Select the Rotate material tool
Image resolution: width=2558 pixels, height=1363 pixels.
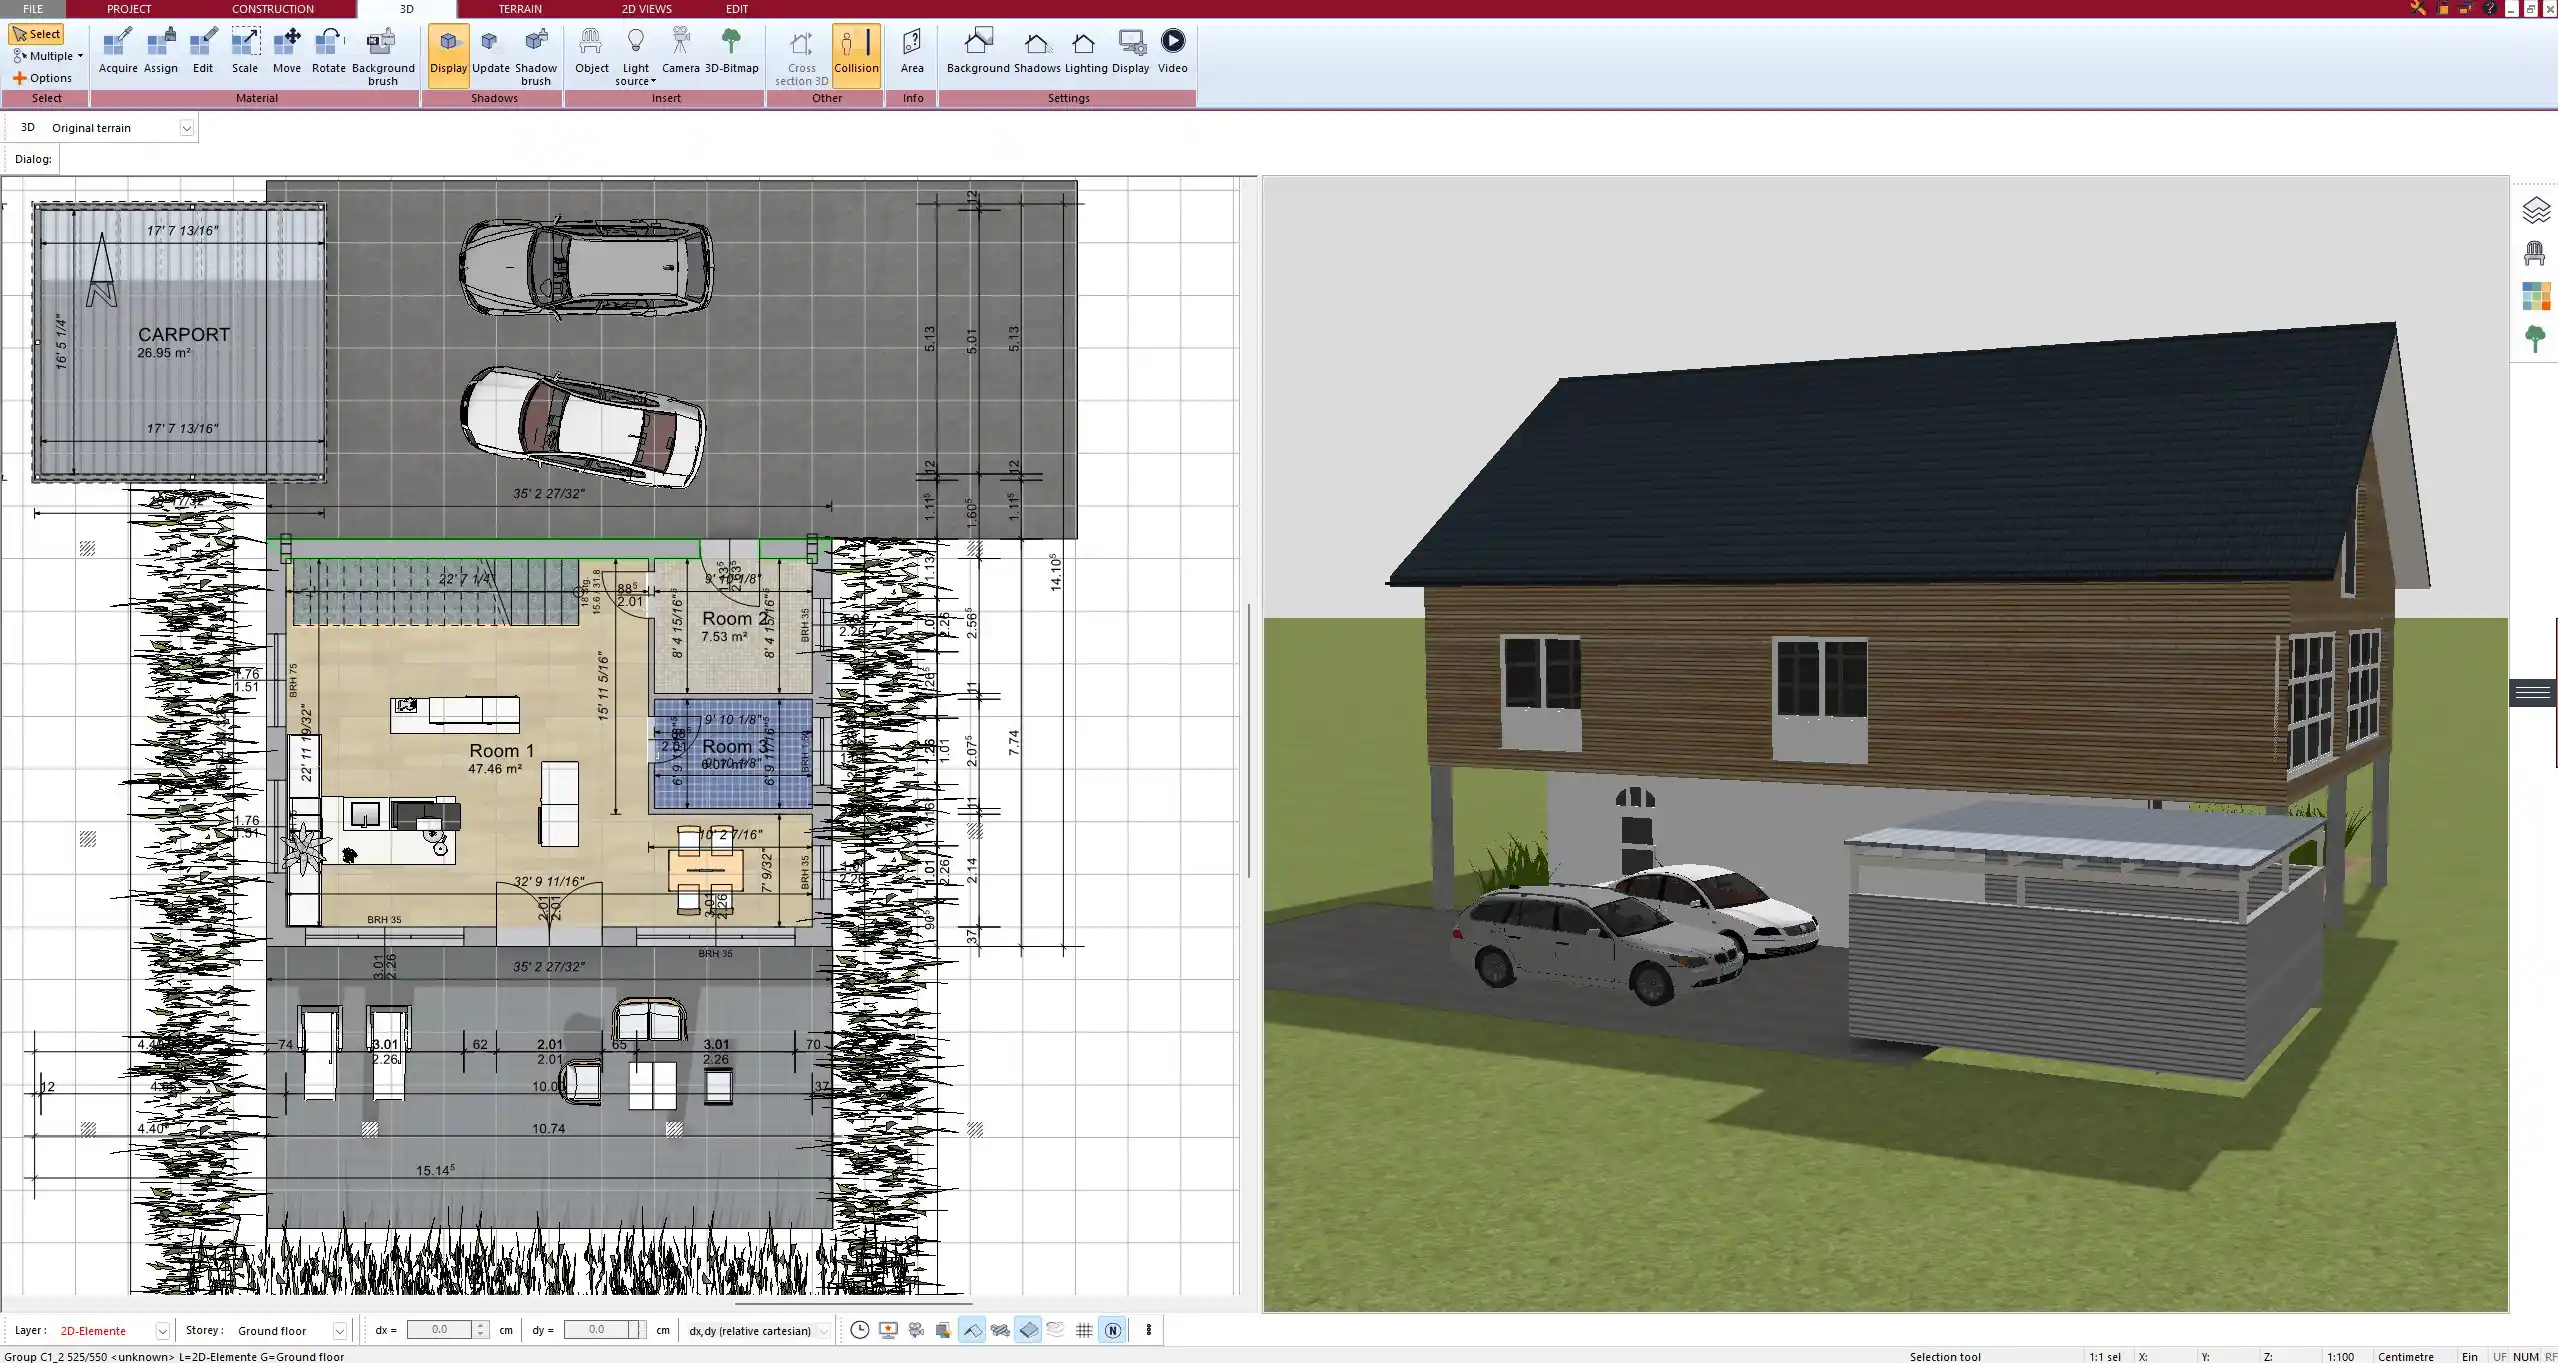click(329, 52)
